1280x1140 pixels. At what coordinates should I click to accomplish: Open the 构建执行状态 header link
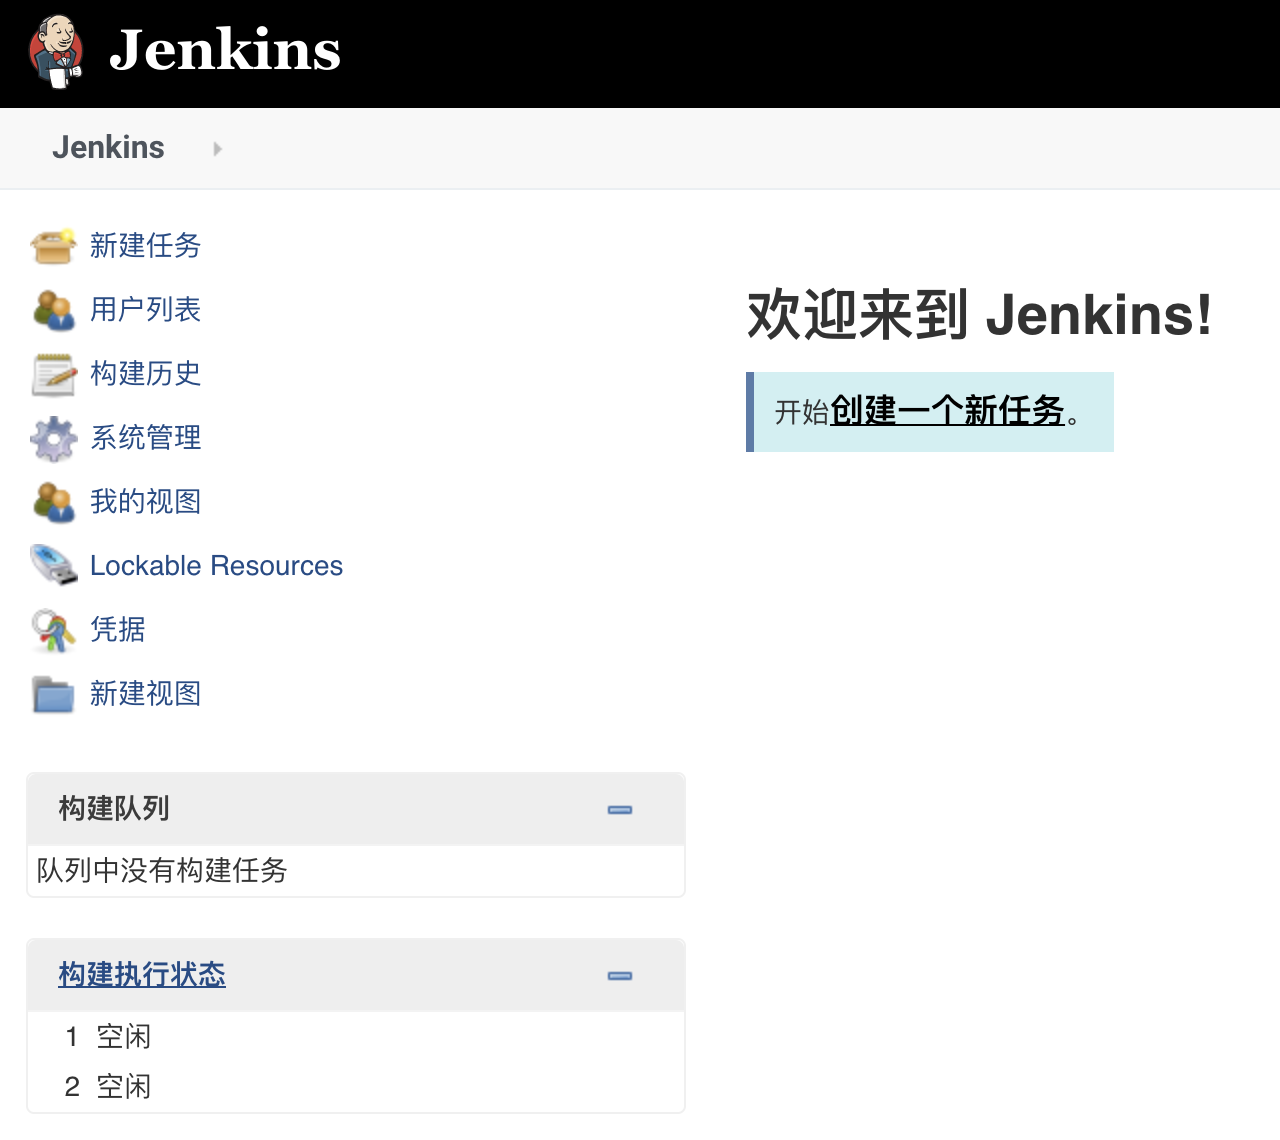click(142, 974)
